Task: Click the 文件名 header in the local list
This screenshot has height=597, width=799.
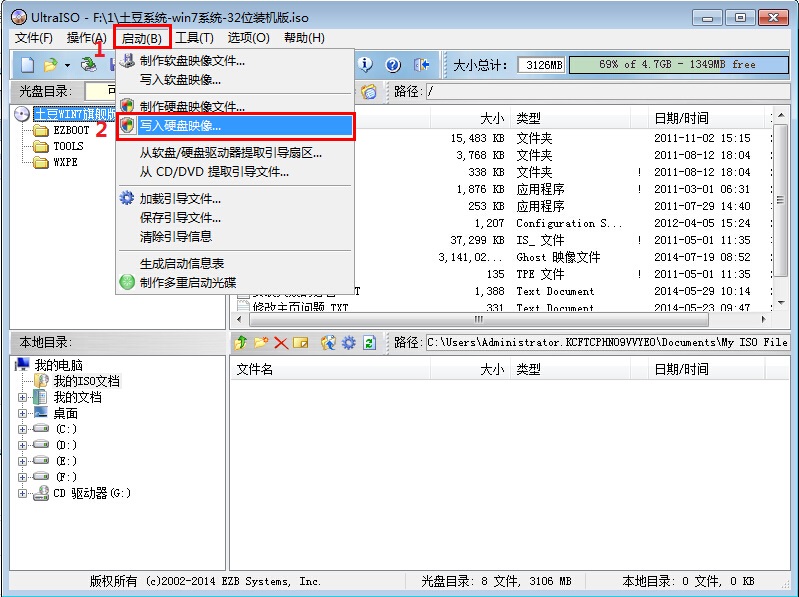Action: pyautogui.click(x=330, y=369)
